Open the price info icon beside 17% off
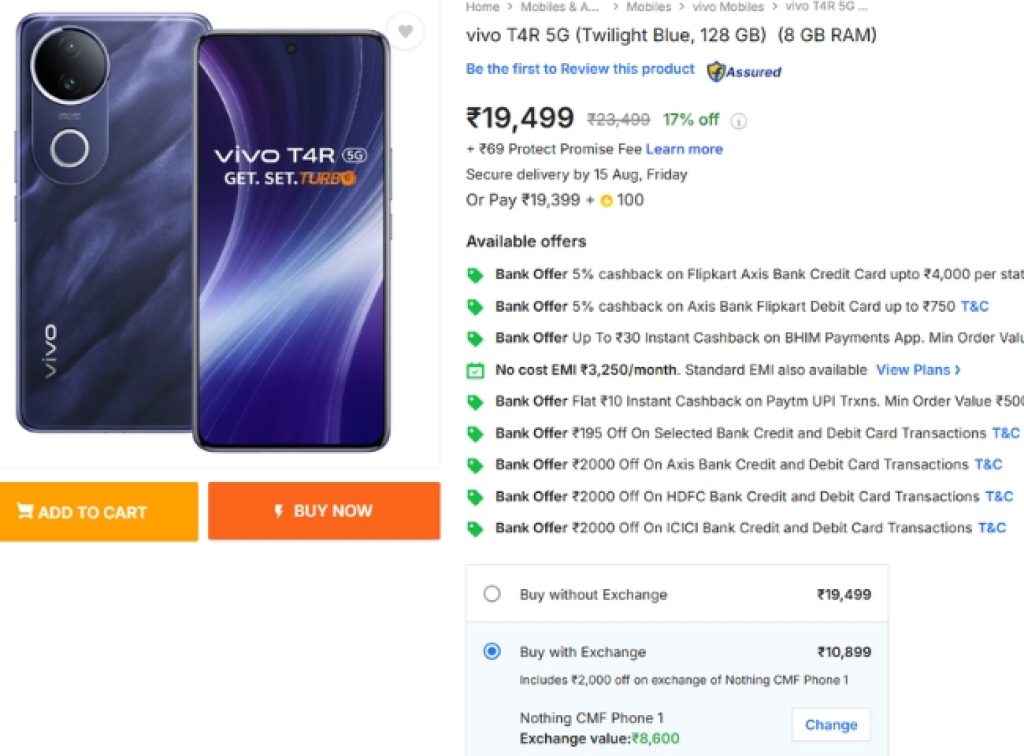 (x=738, y=119)
